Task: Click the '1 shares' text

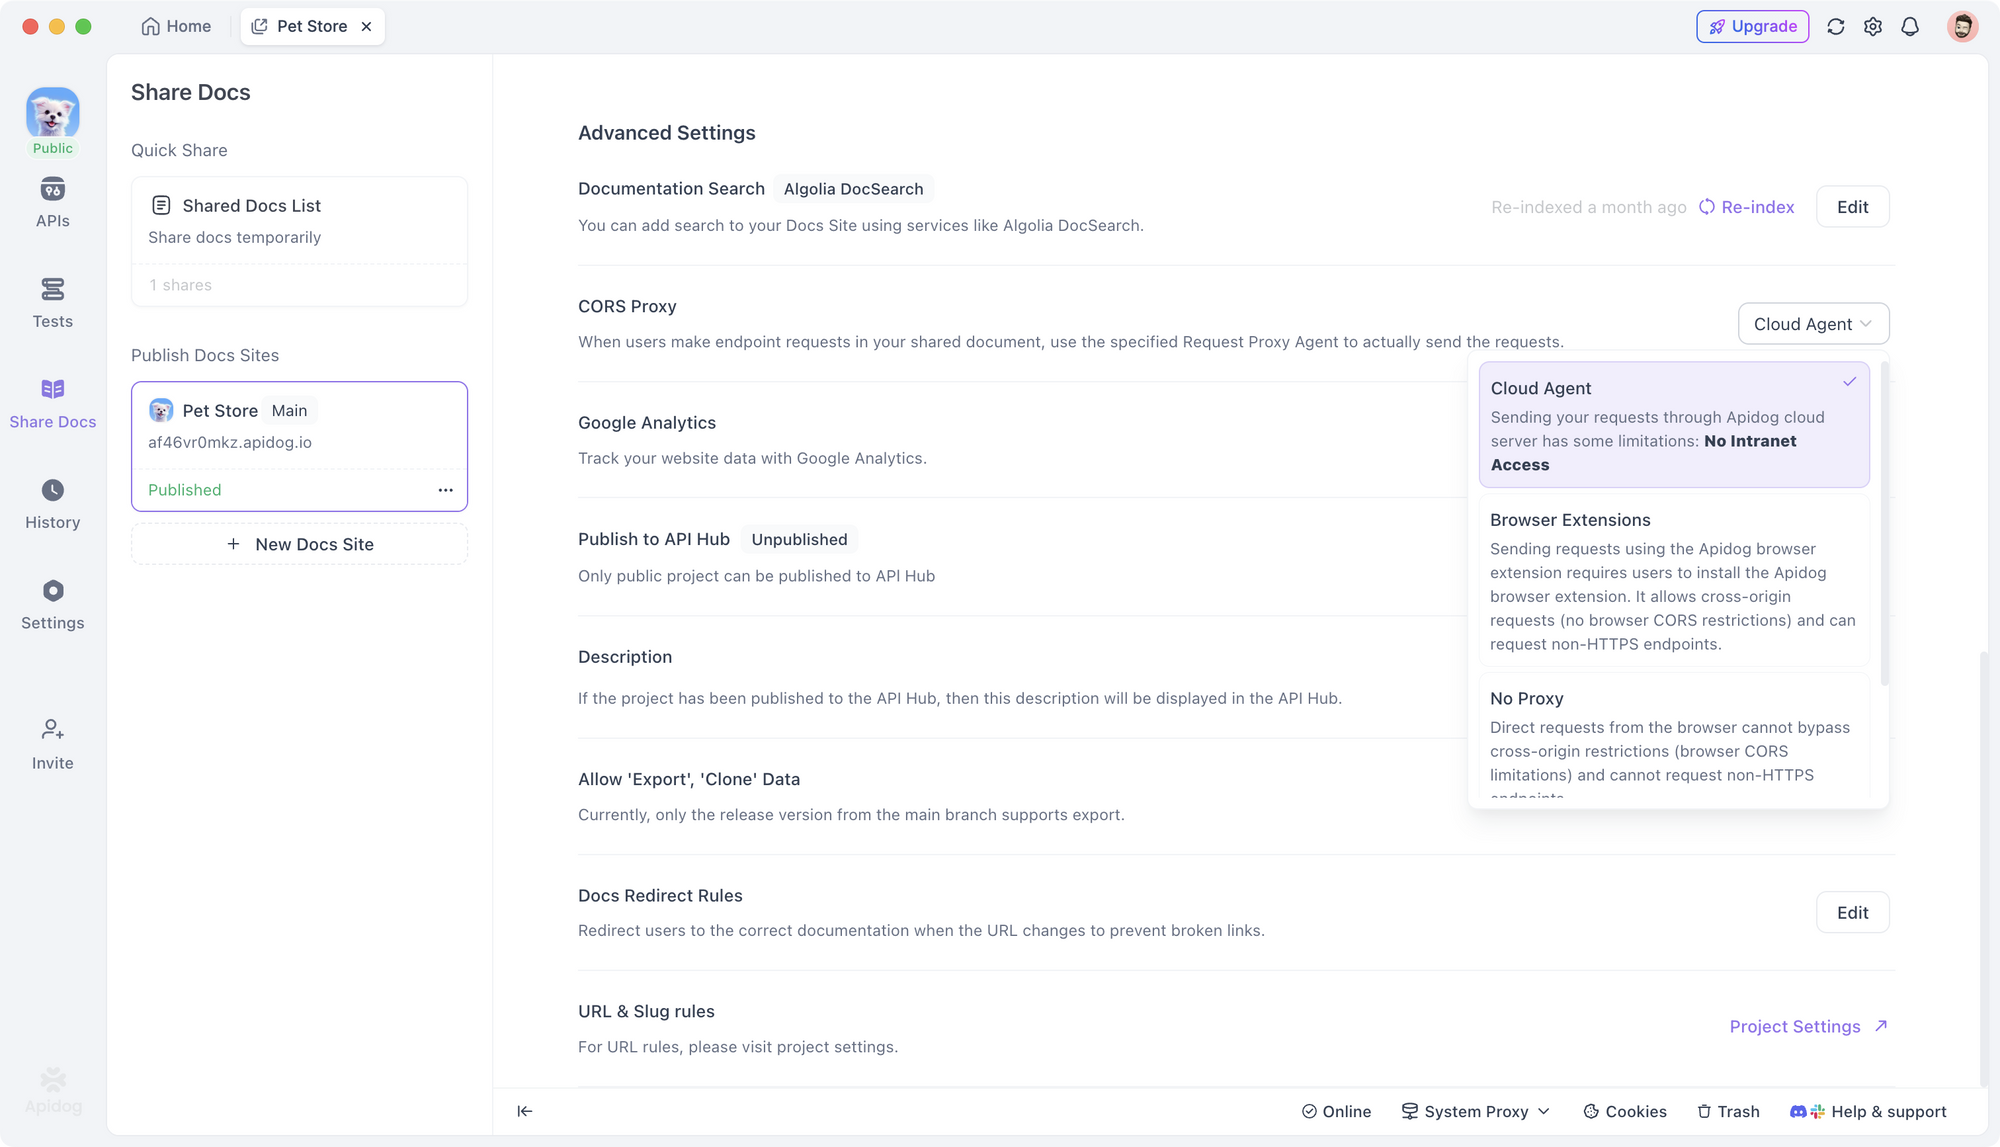Action: (181, 285)
